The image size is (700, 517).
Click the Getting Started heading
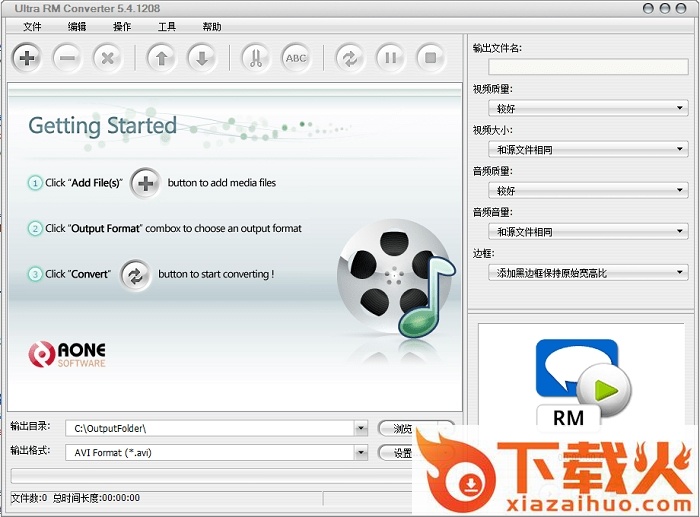tap(103, 126)
